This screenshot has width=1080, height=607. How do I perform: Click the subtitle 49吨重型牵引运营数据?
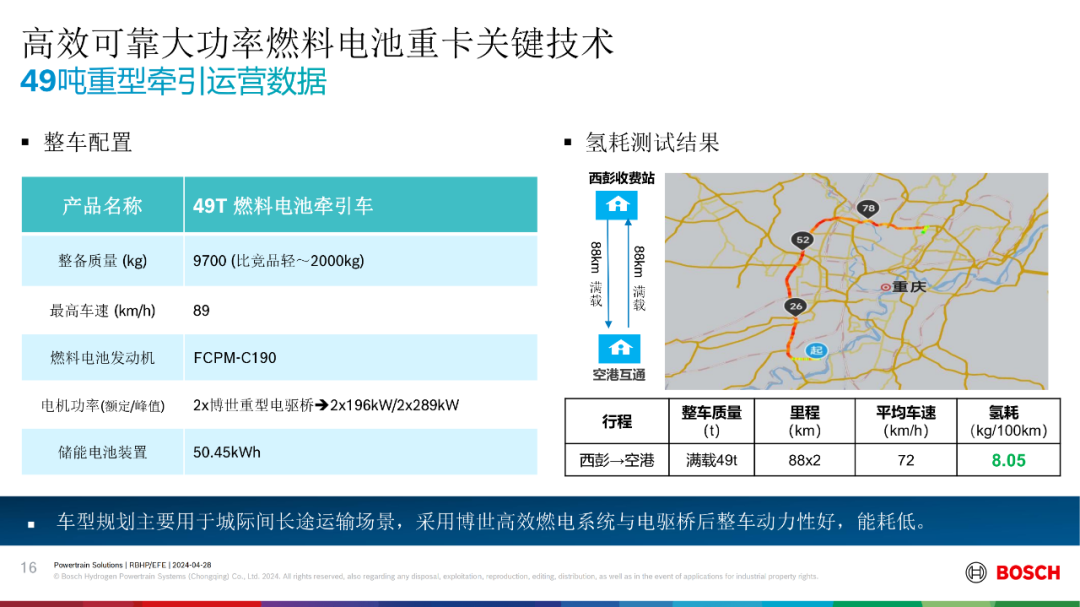point(174,81)
